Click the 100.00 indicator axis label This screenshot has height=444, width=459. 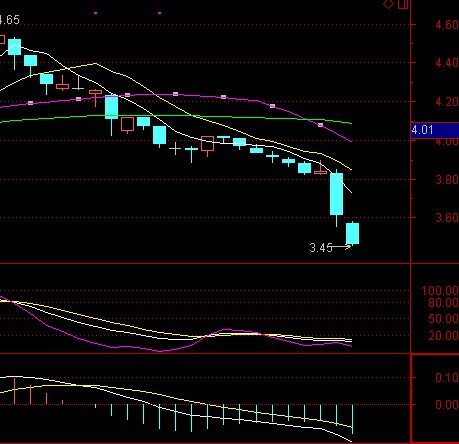coord(440,291)
